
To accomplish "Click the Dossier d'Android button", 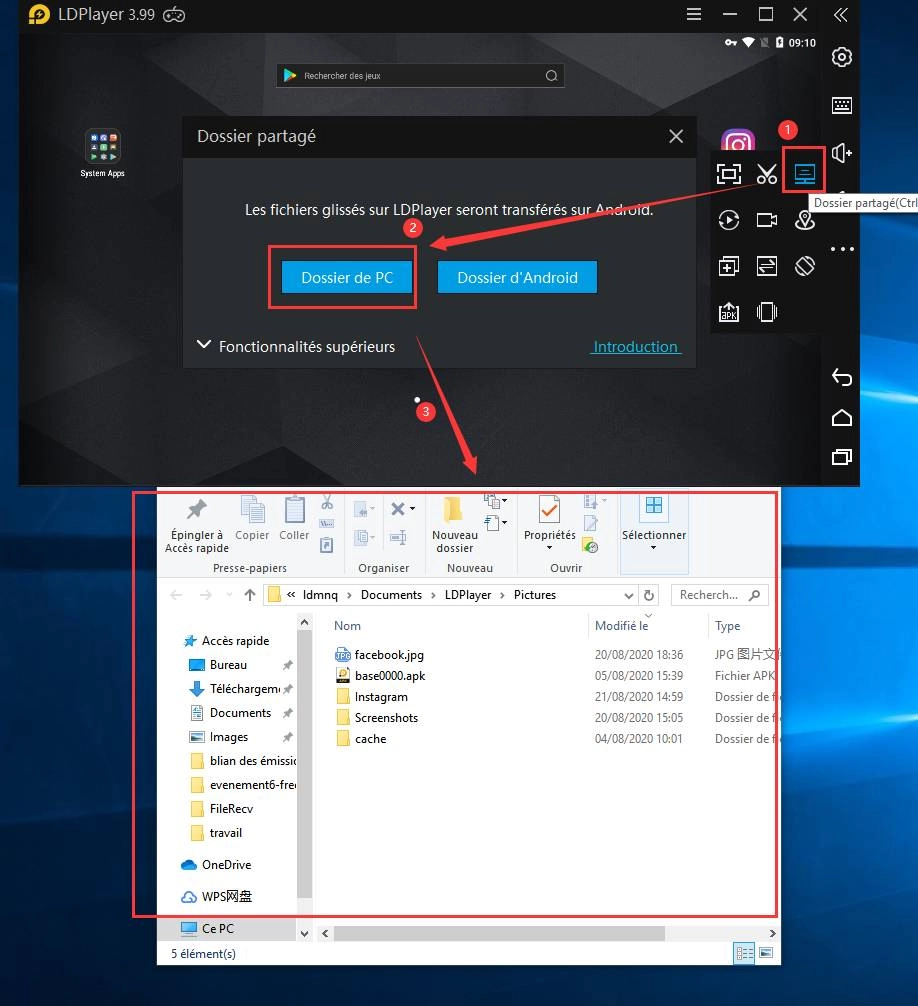I will click(517, 277).
